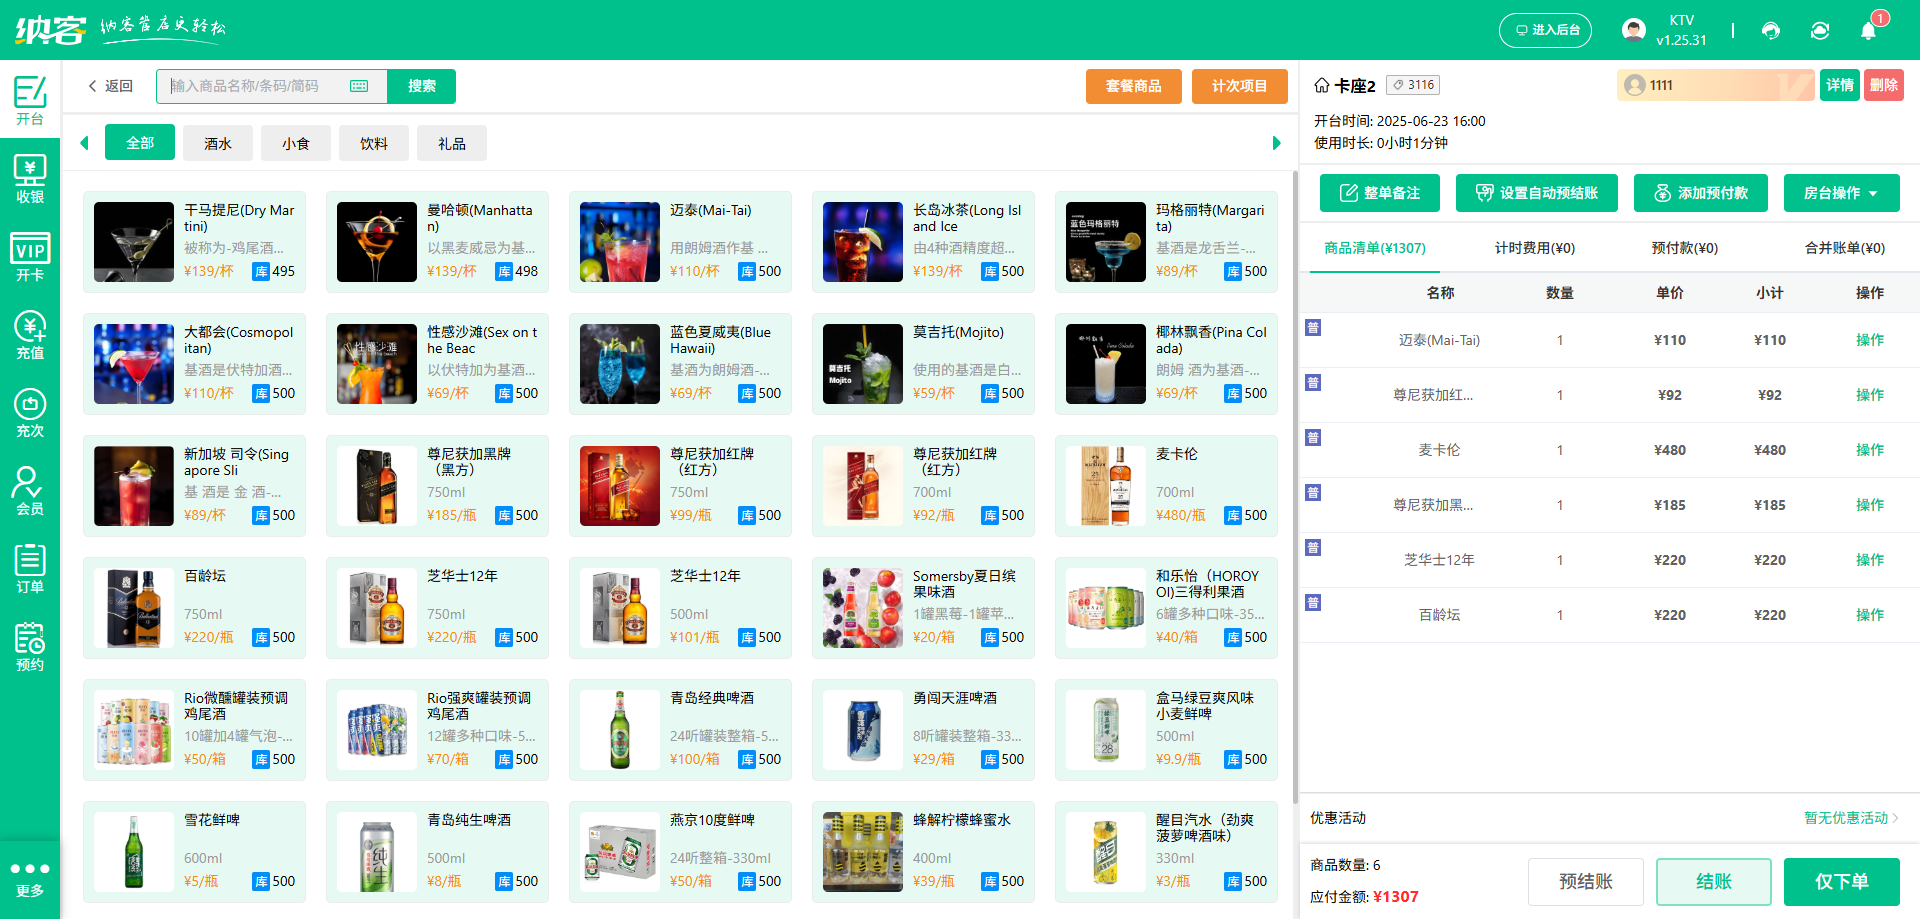Click the customer service headset icon
Image resolution: width=1920 pixels, height=919 pixels.
pyautogui.click(x=1771, y=30)
